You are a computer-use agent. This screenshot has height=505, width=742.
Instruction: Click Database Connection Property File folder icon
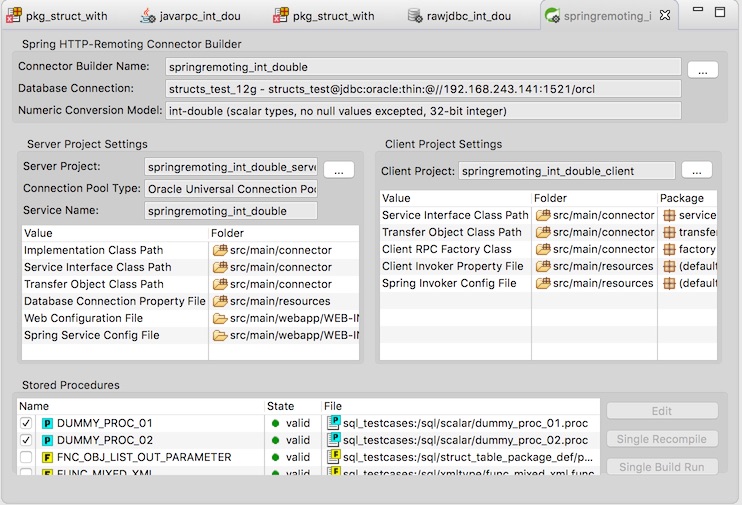220,301
